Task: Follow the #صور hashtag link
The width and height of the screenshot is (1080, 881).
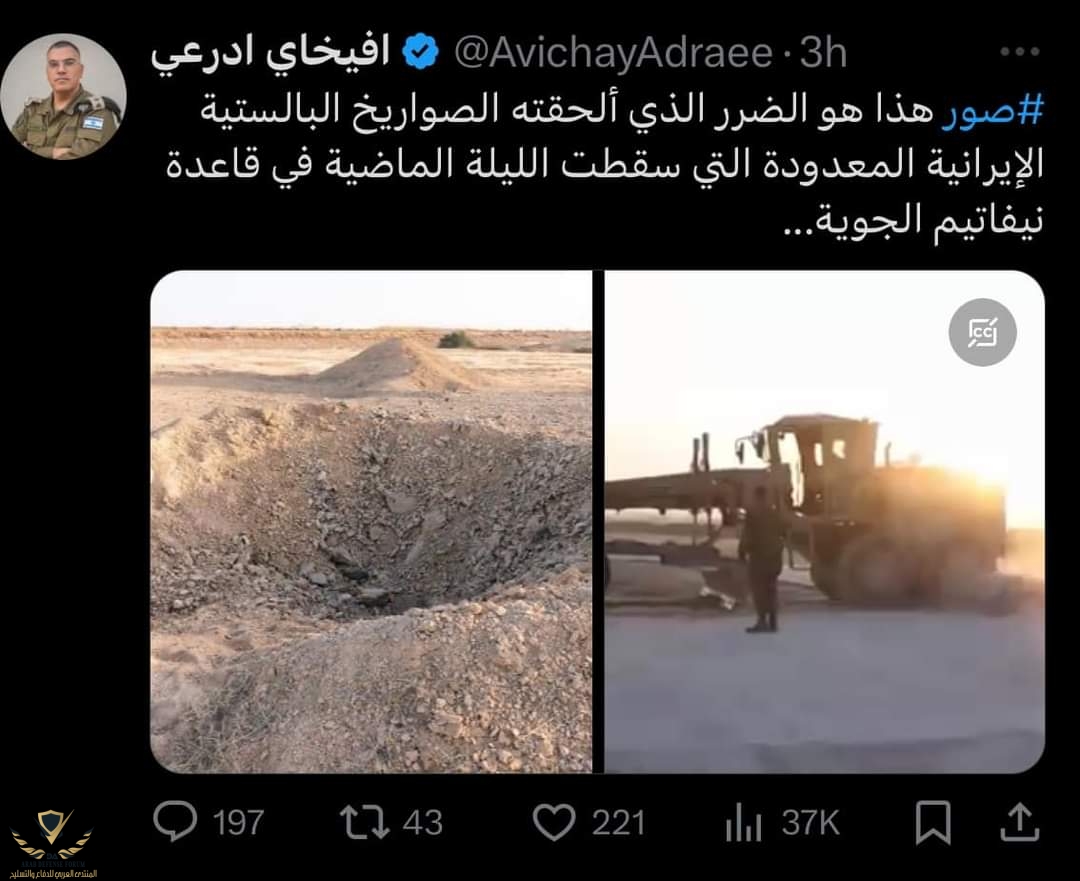Action: click(992, 110)
